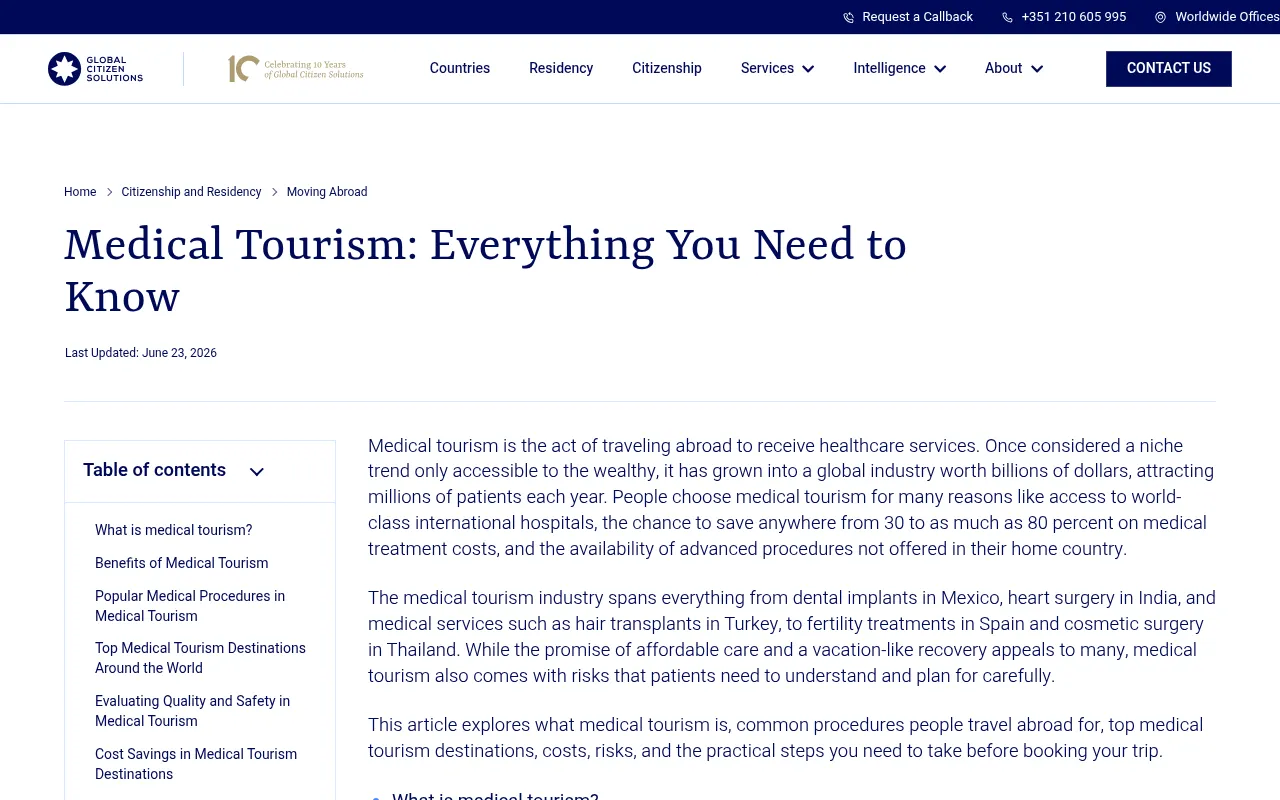Image resolution: width=1280 pixels, height=800 pixels.
Task: Click the Table of contents heading
Action: point(154,470)
